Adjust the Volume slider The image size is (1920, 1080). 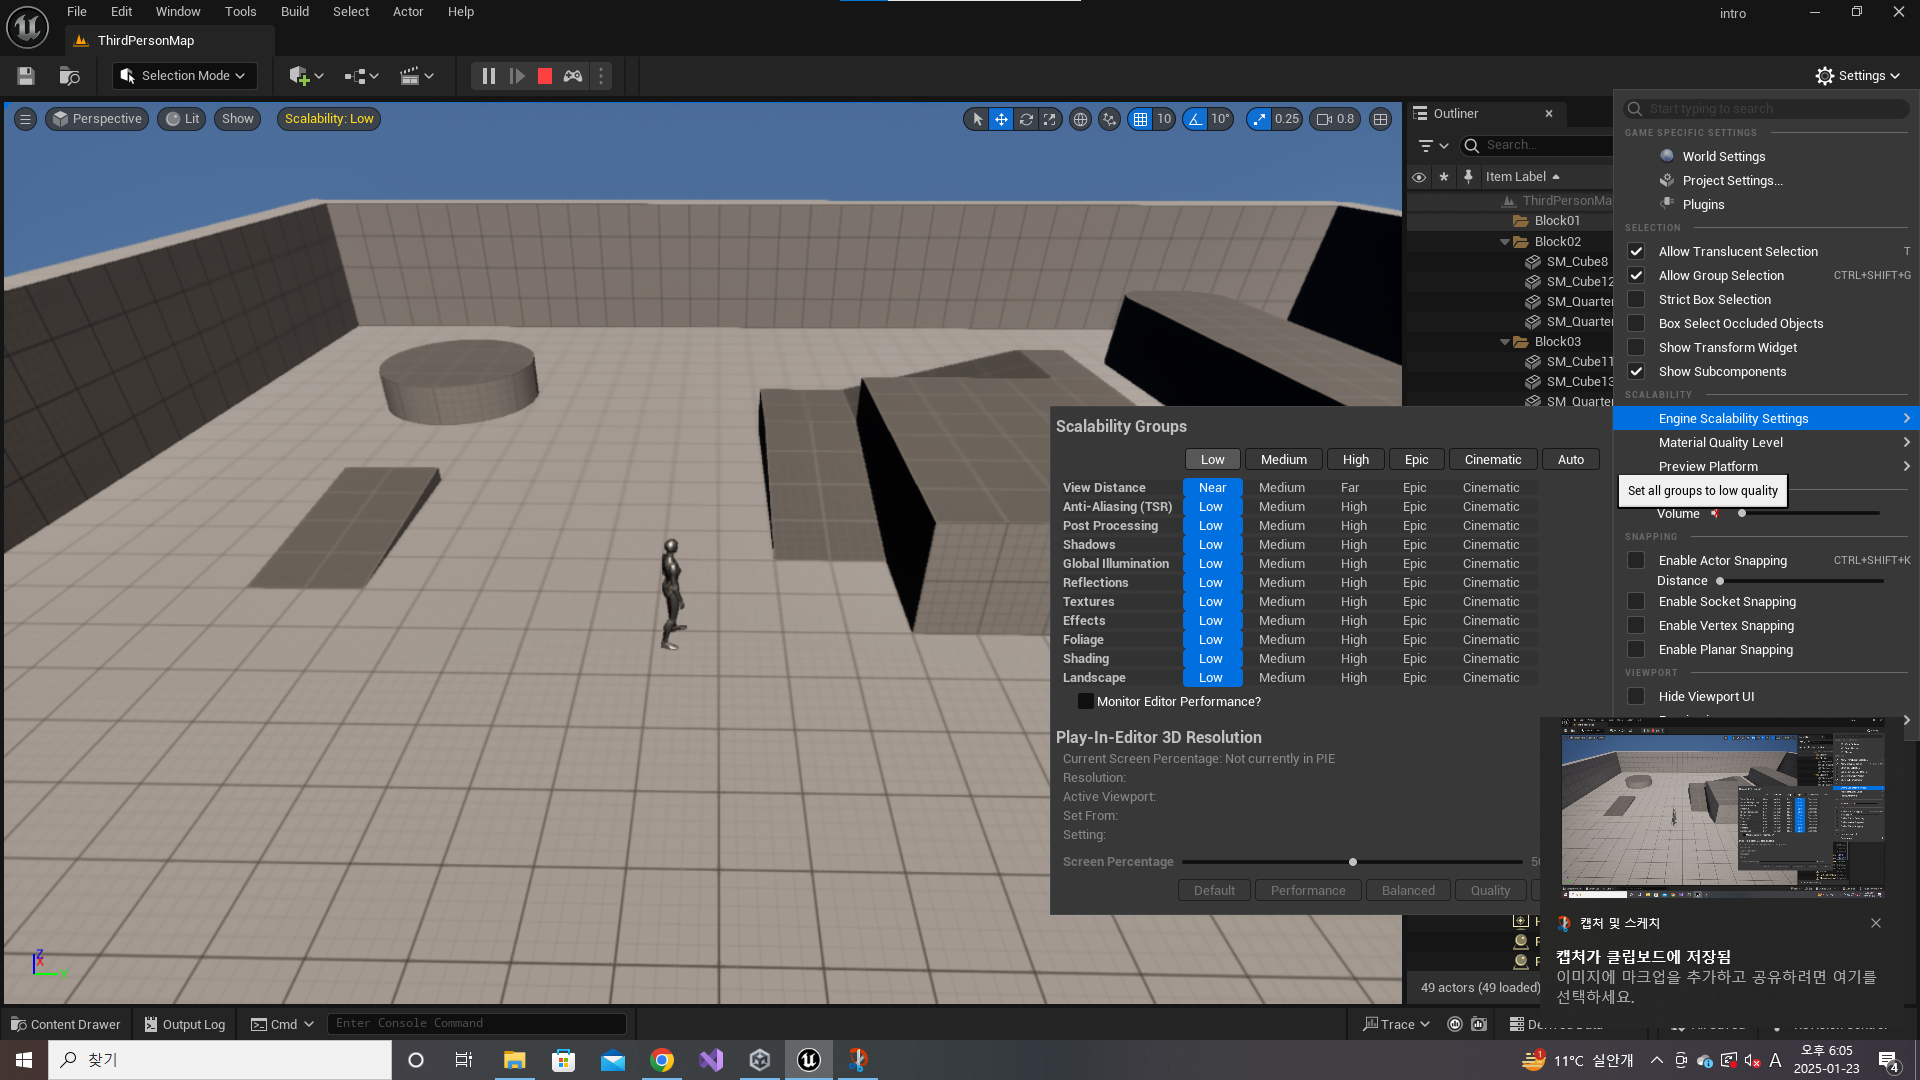1808,514
